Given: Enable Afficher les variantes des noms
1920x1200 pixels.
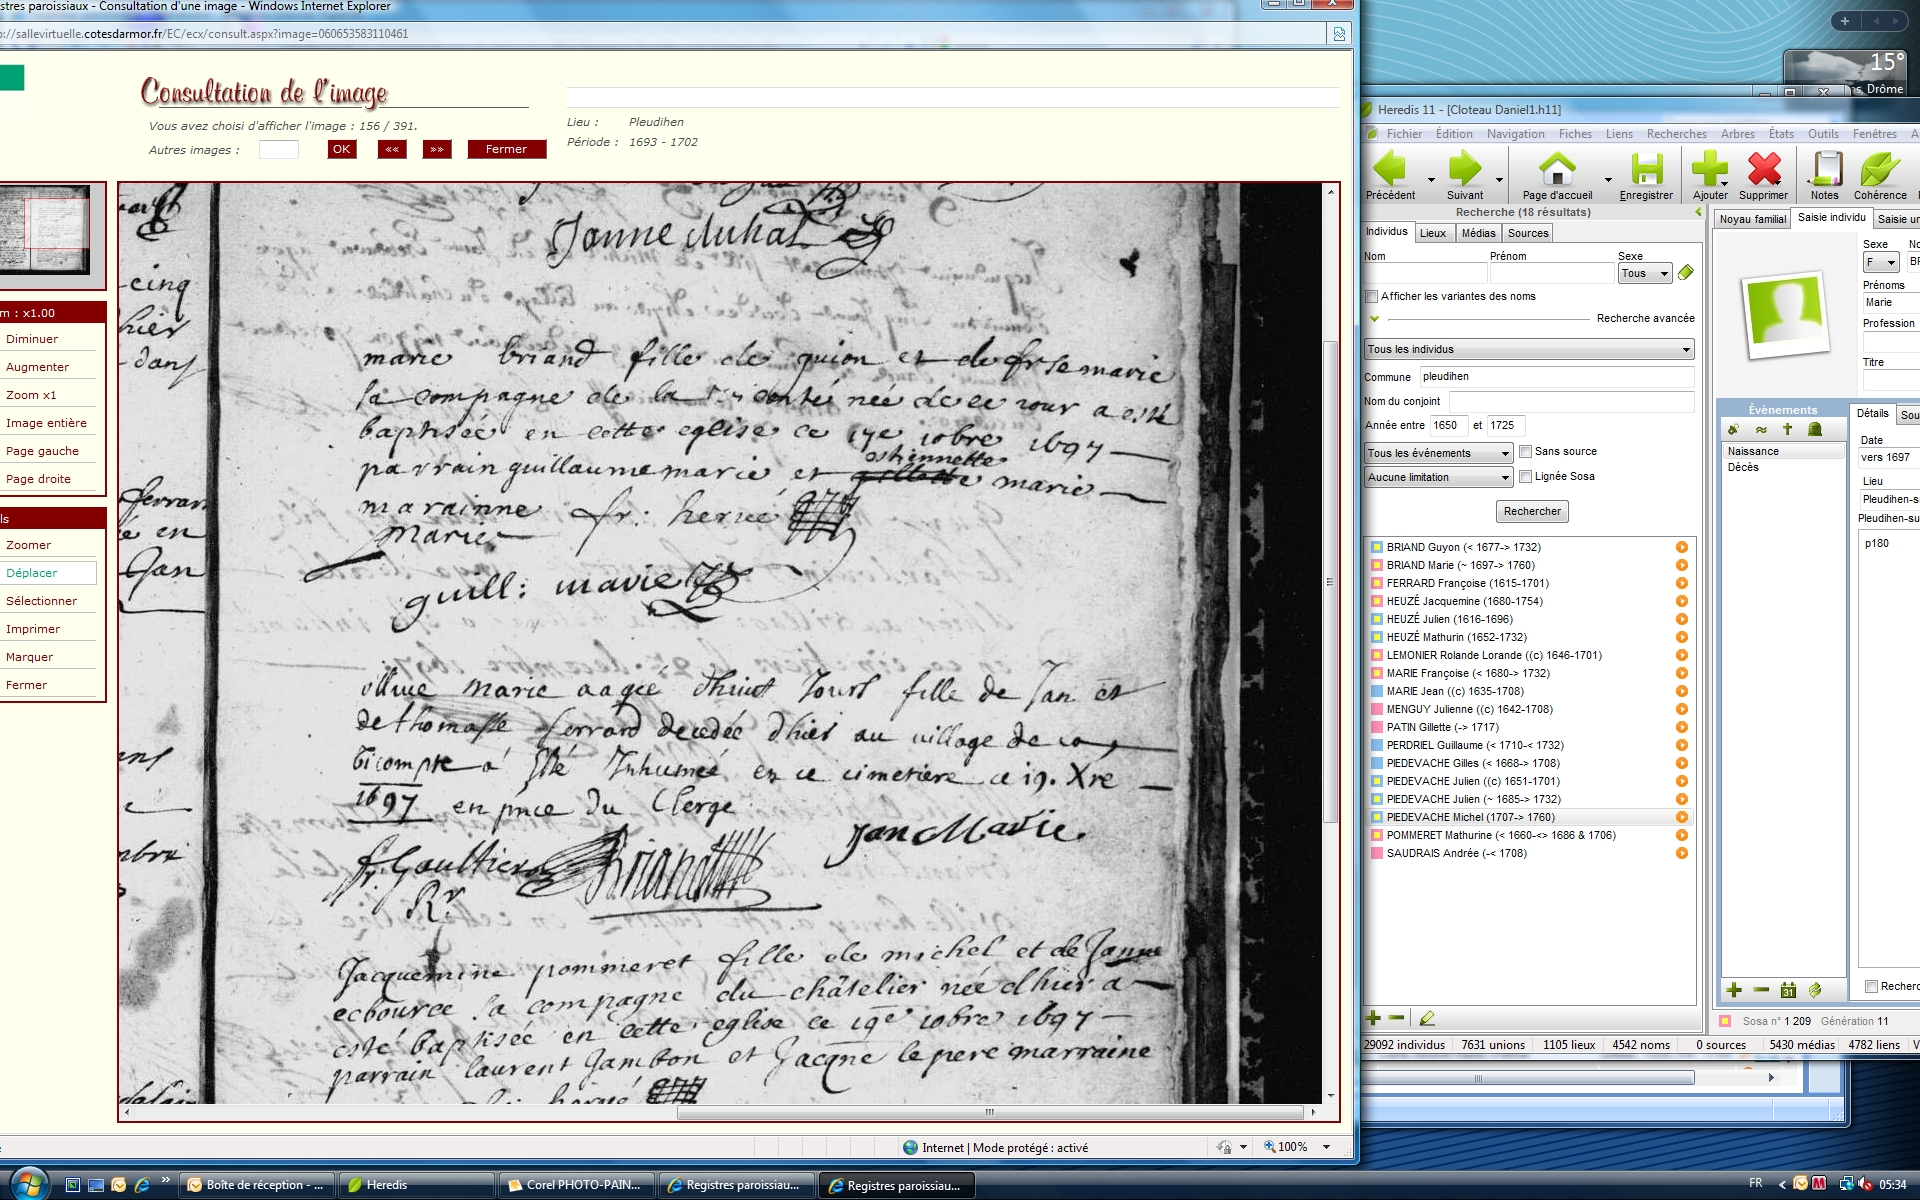Looking at the screenshot, I should point(1372,297).
